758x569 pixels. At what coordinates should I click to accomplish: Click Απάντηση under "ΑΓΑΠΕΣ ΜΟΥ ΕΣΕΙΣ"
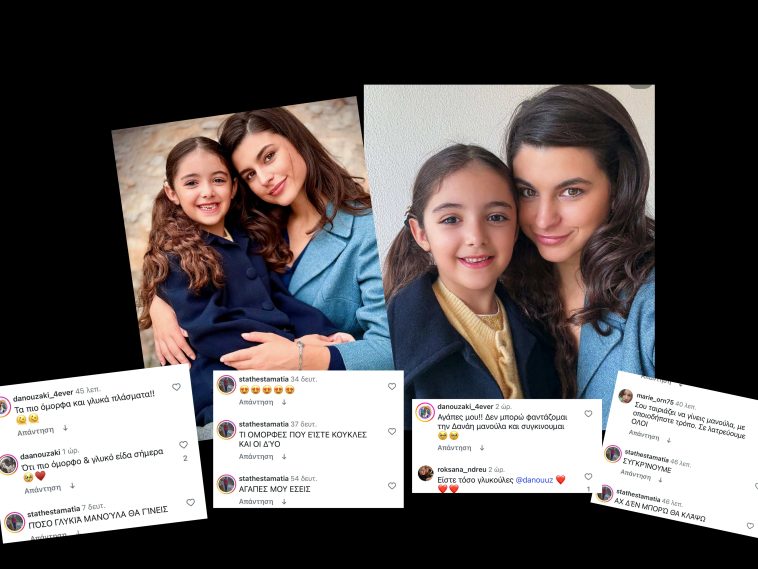[x=256, y=502]
